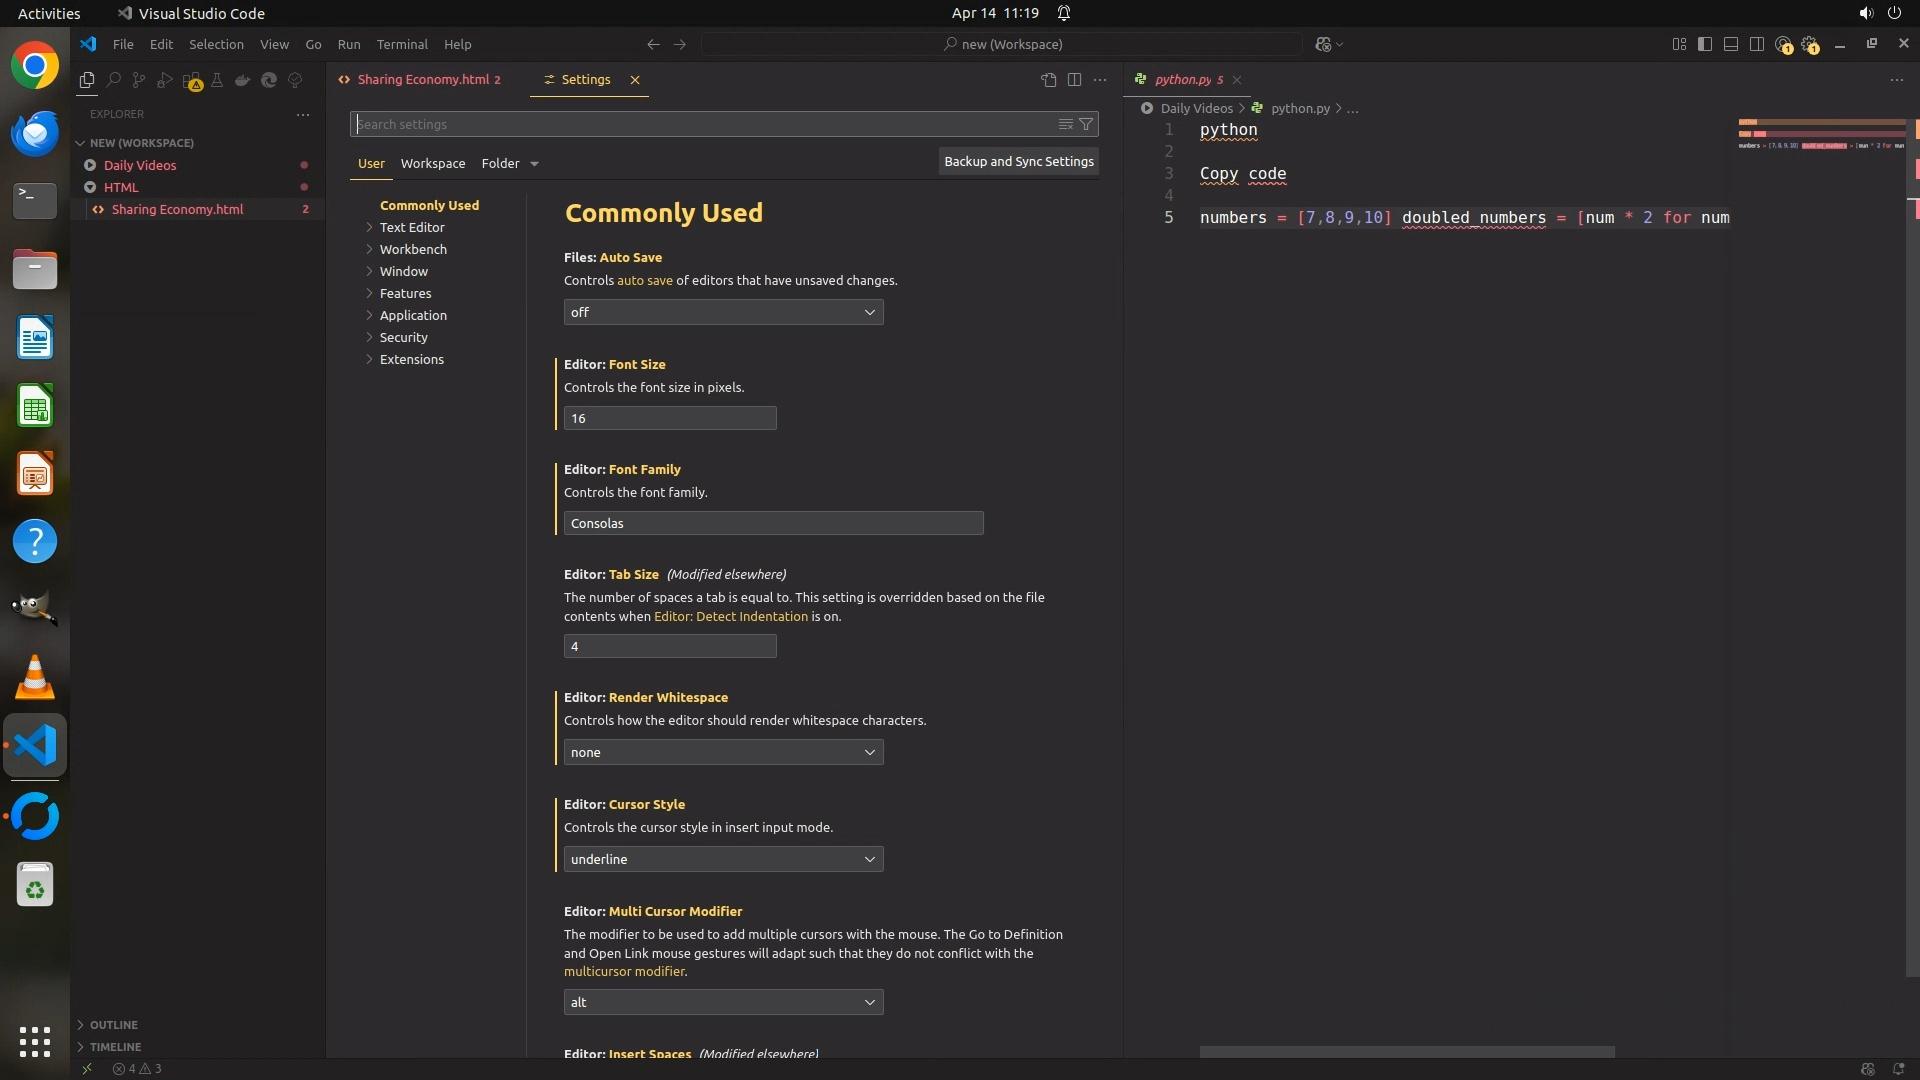Viewport: 1920px width, 1080px height.
Task: Open the Docker view icon
Action: (243, 80)
